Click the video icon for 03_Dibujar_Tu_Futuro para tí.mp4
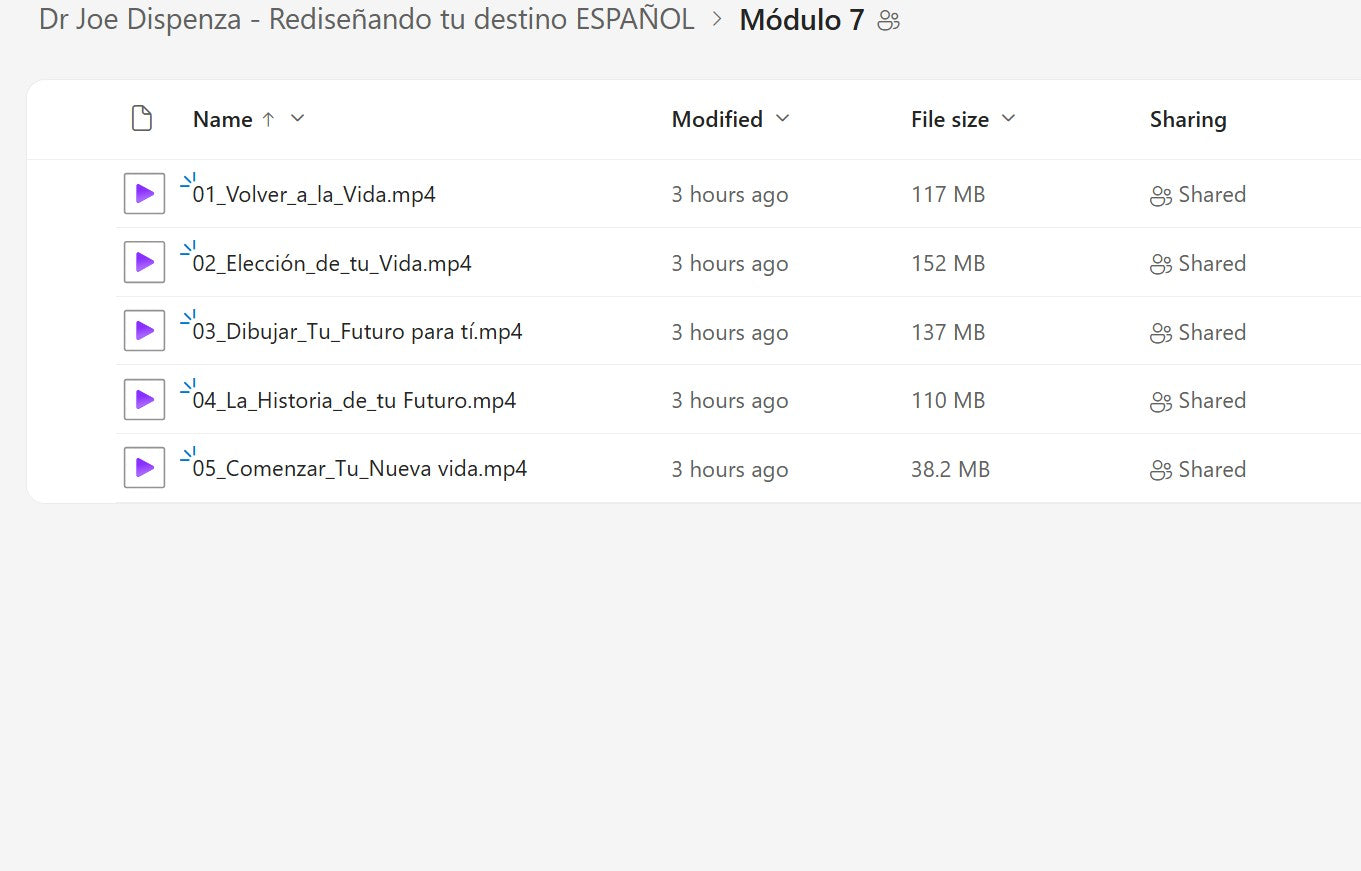This screenshot has width=1361, height=871. [144, 332]
